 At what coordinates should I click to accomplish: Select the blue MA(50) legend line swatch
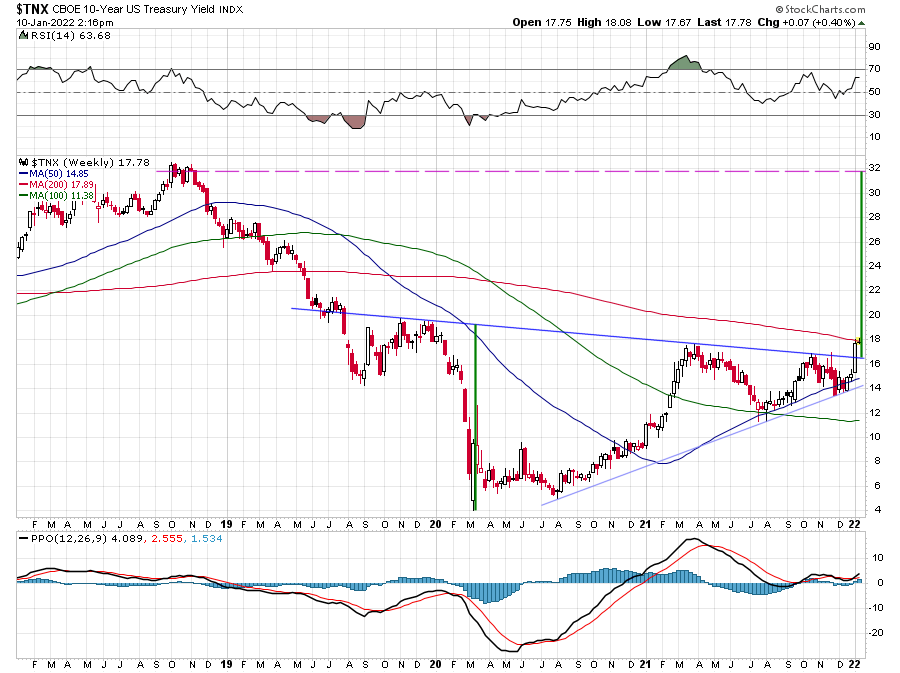tap(24, 173)
